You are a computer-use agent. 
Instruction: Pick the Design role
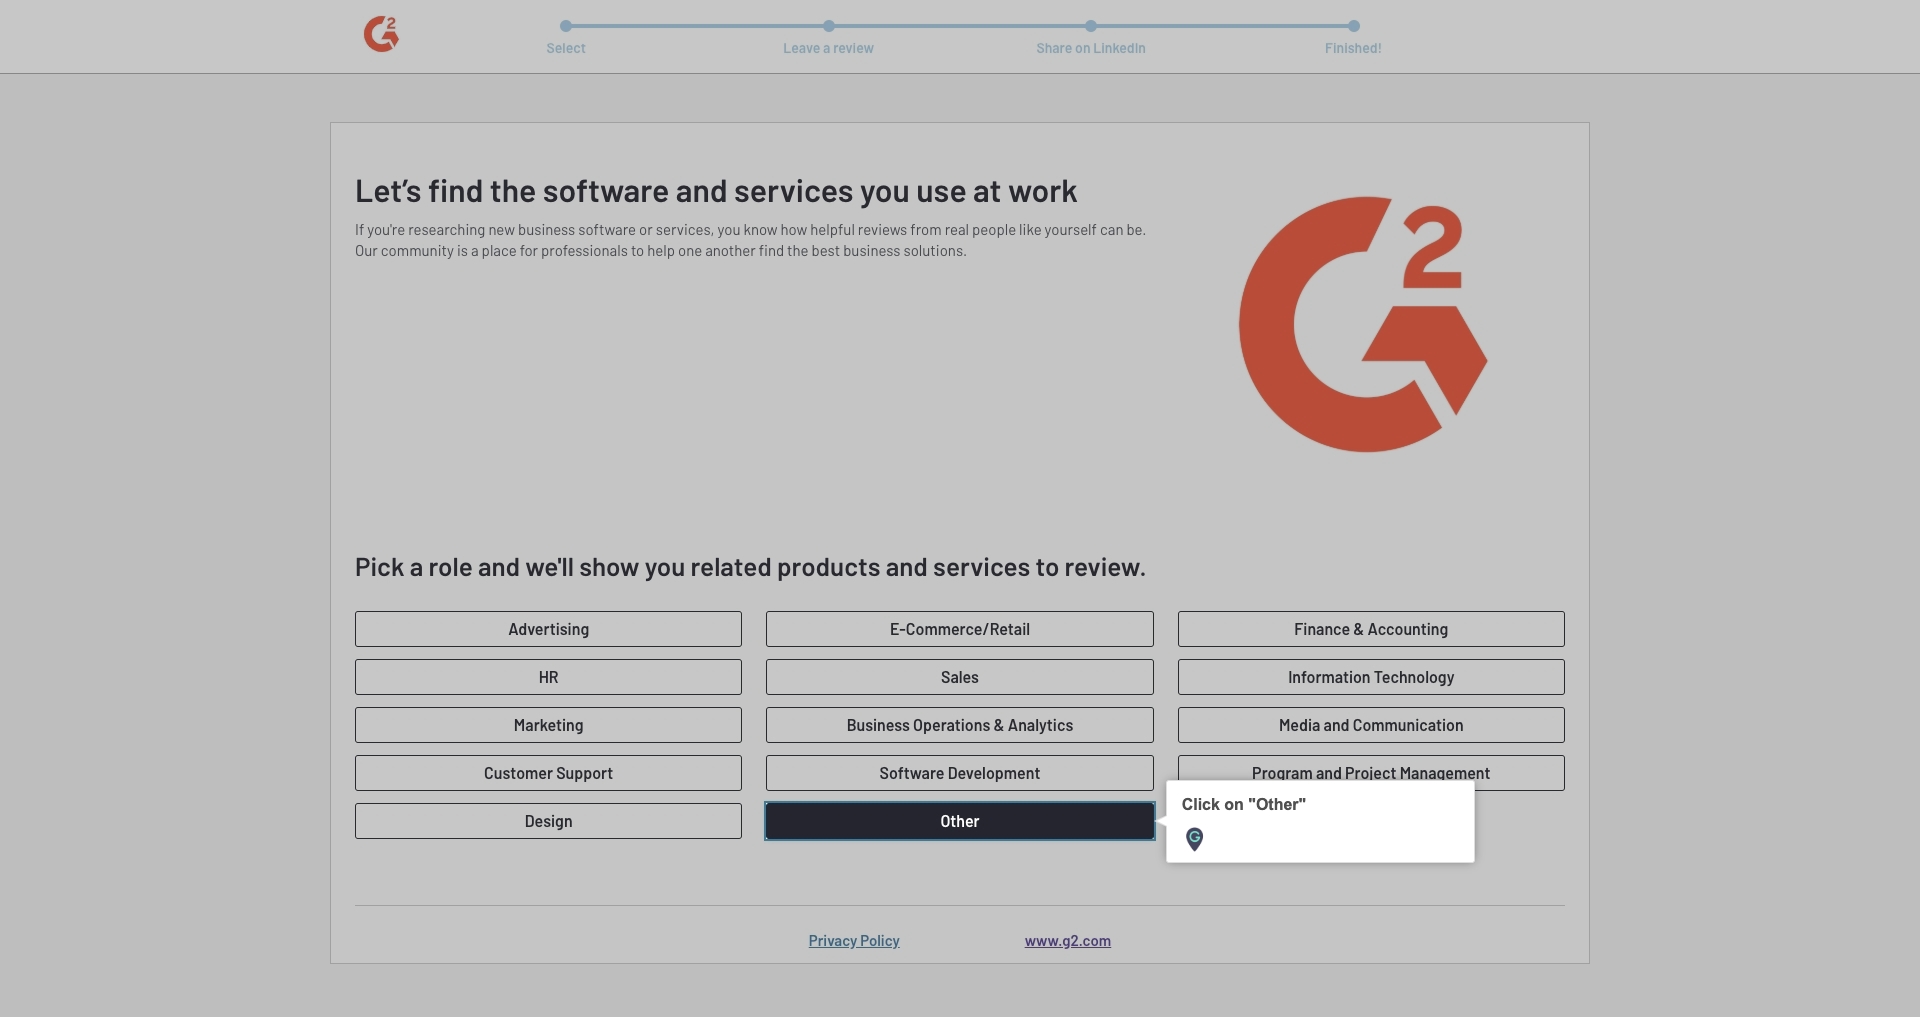click(548, 821)
